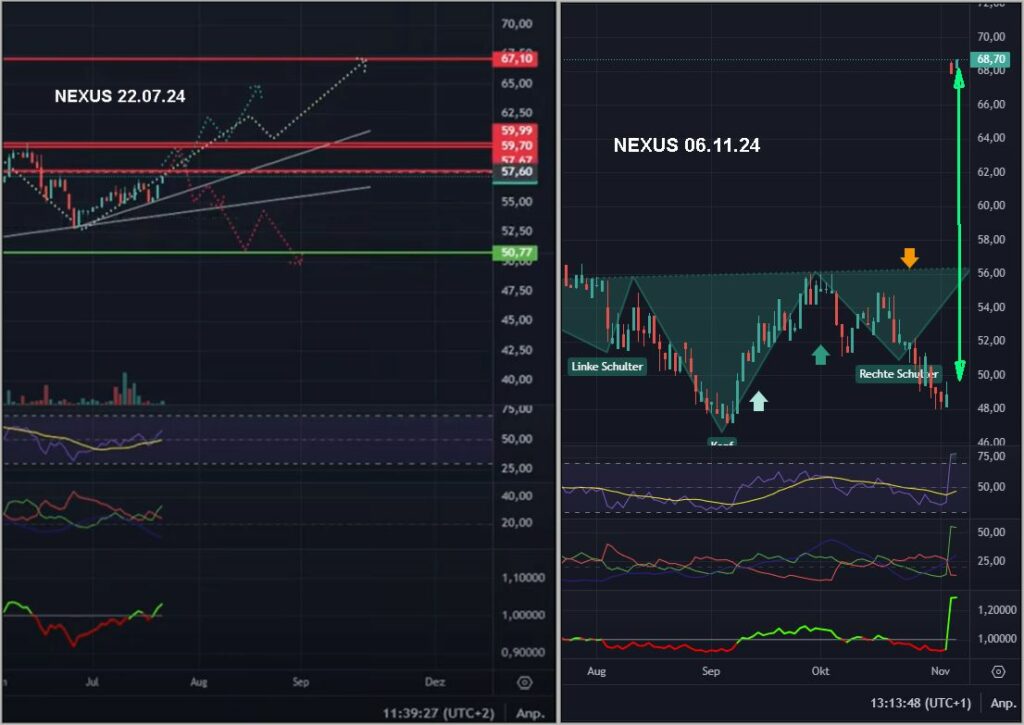Click the 'Rechte Schulter' pattern label

[x=899, y=374]
